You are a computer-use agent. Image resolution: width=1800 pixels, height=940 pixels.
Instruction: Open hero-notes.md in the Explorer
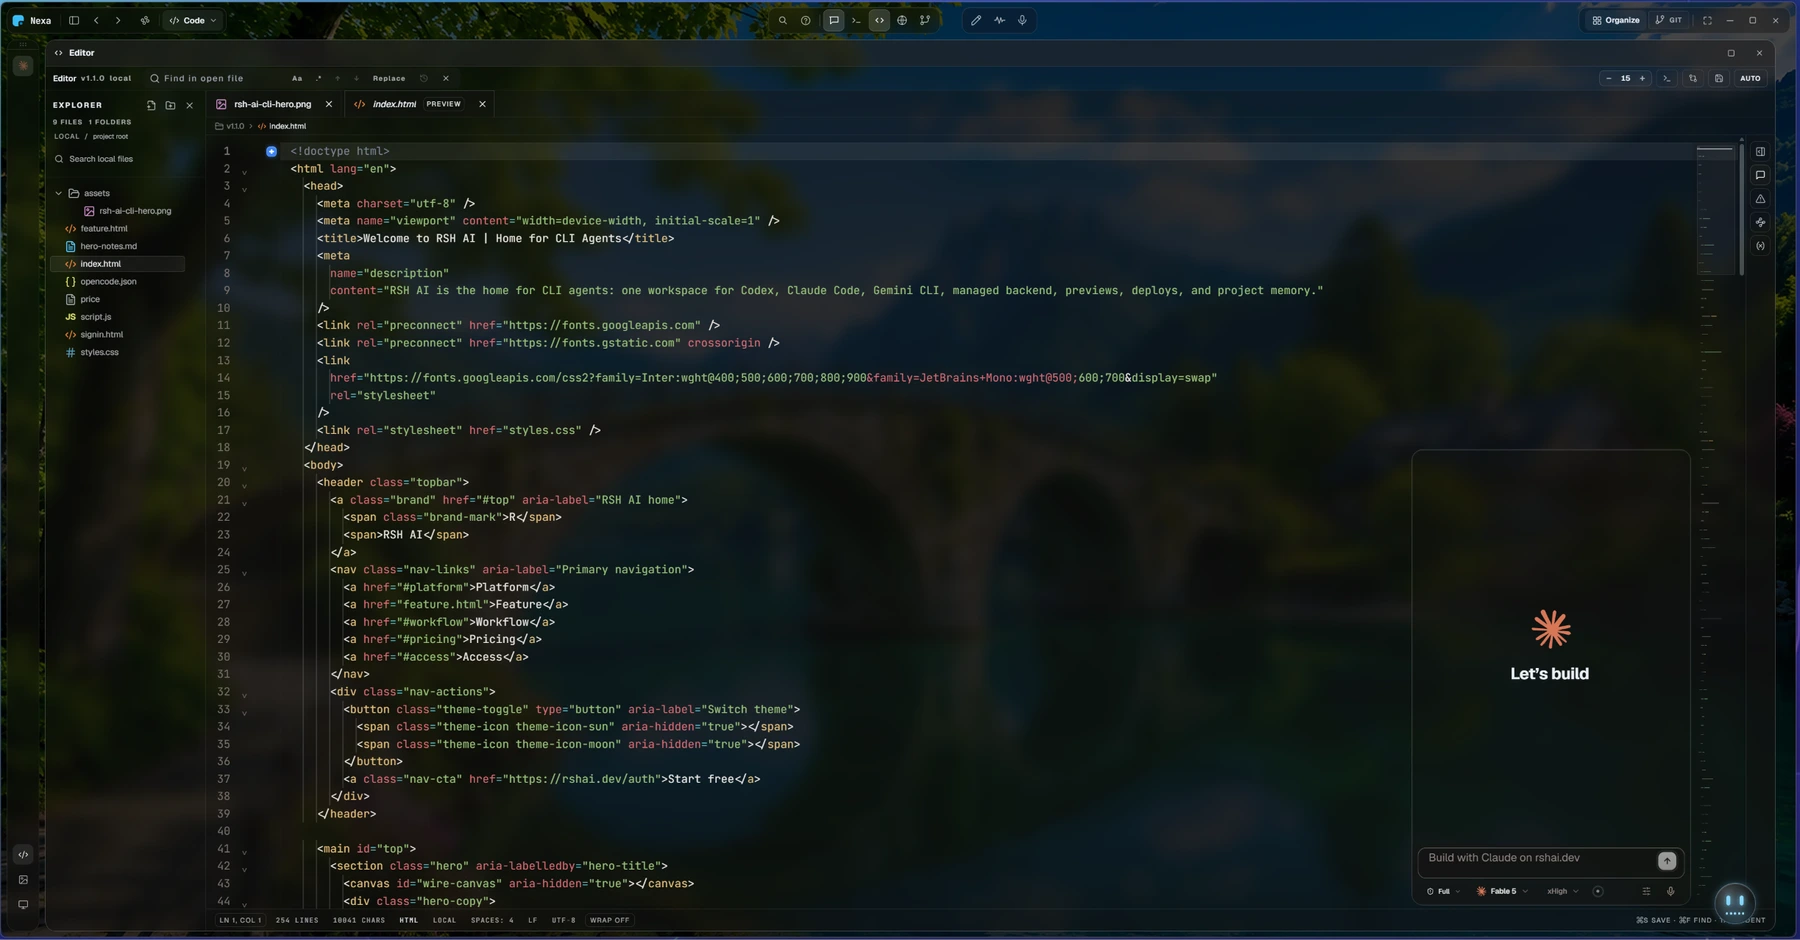point(108,246)
